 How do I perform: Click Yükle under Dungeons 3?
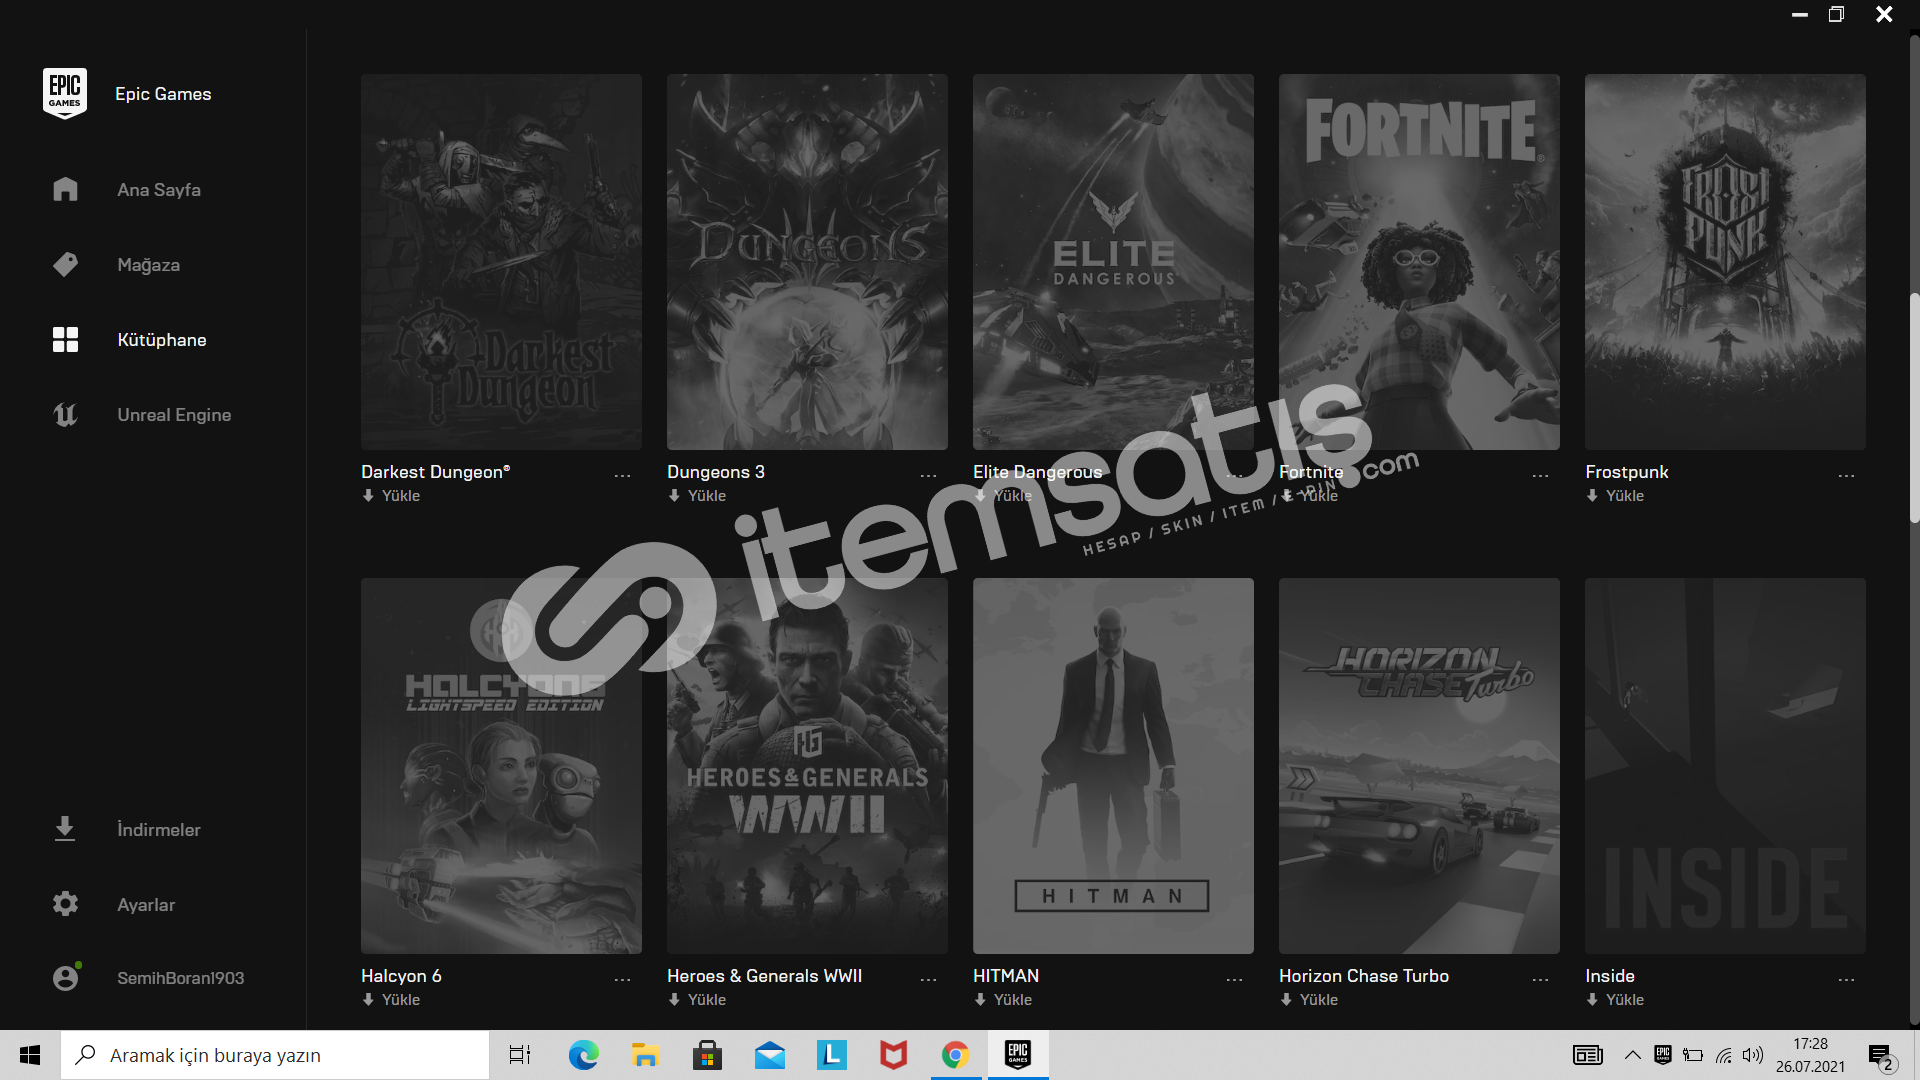tap(697, 495)
